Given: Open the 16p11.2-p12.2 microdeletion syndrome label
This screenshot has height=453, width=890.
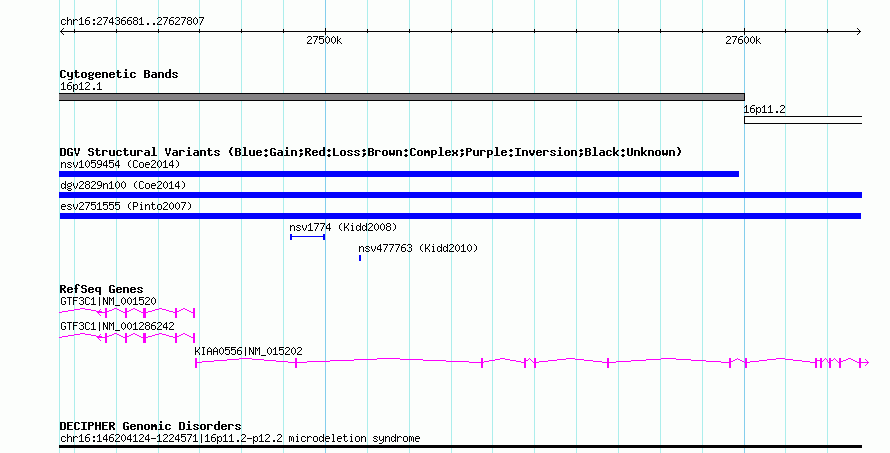Looking at the screenshot, I should [240, 439].
